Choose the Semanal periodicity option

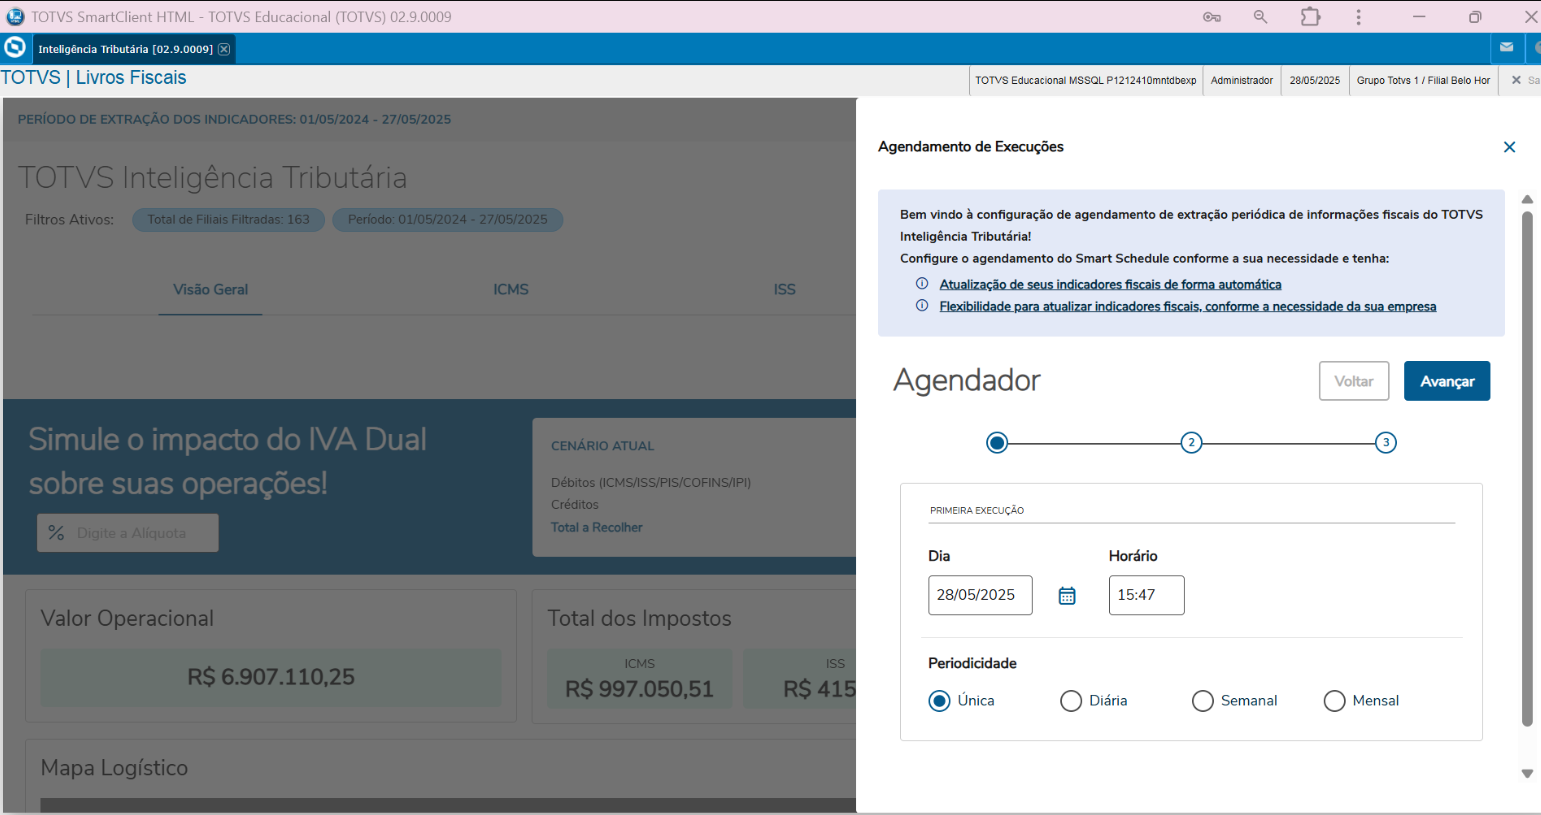[x=1203, y=701]
